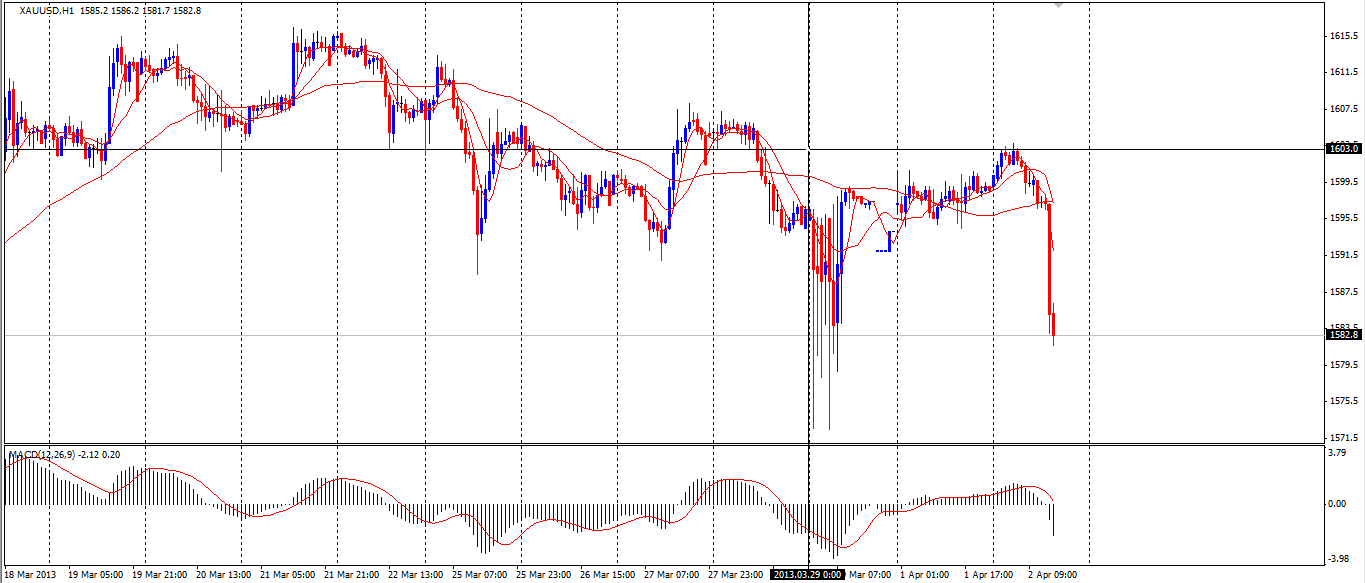Image resolution: width=1365 pixels, height=583 pixels.
Task: Click the 22 Mar 13:00 time label
Action: [416, 575]
